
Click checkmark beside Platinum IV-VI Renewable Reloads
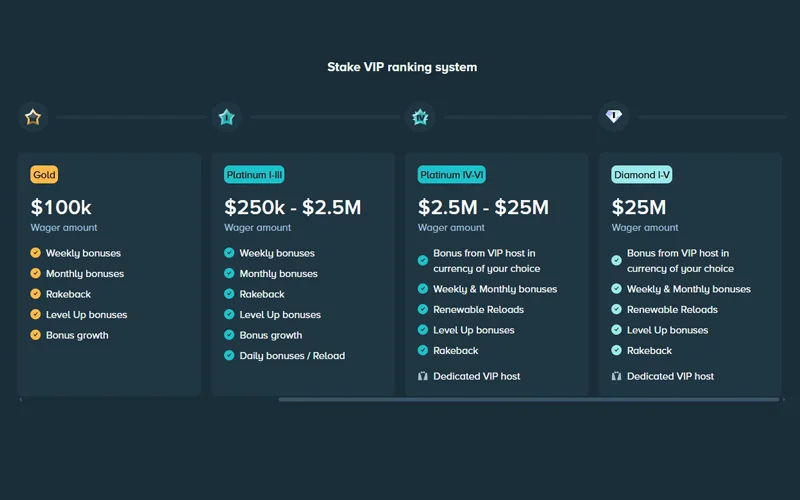[422, 309]
